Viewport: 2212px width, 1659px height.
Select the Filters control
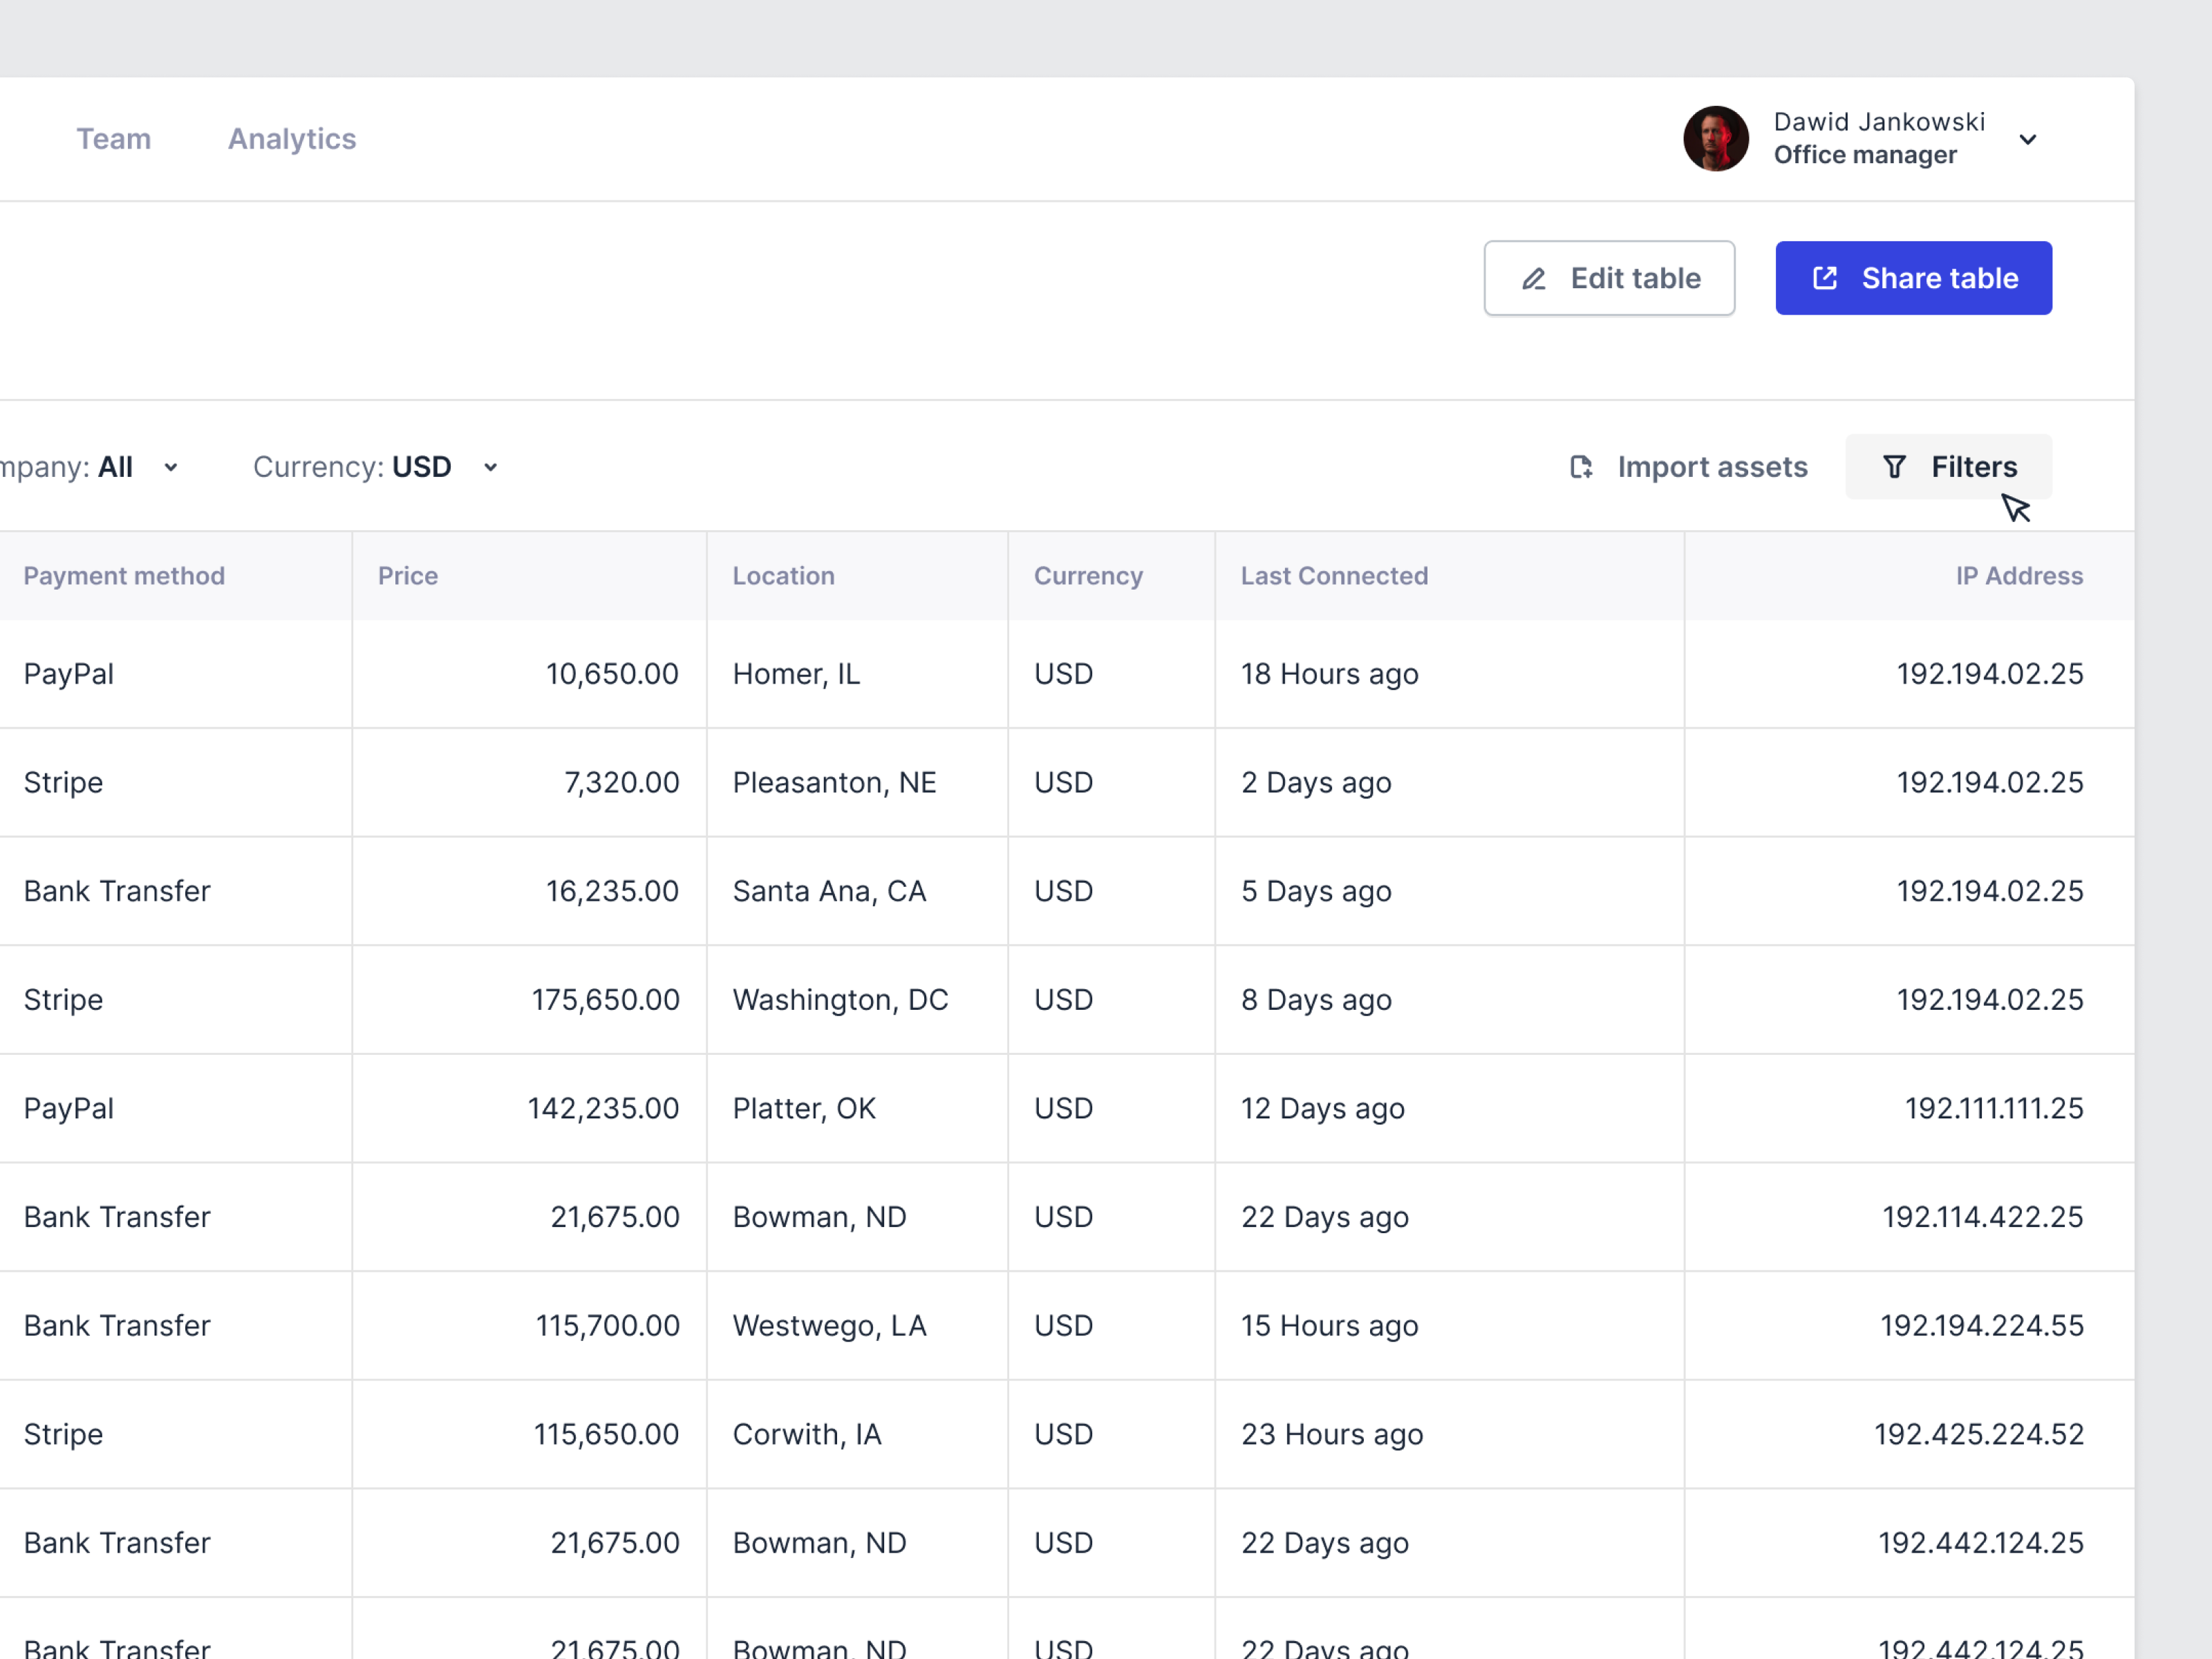1948,467
